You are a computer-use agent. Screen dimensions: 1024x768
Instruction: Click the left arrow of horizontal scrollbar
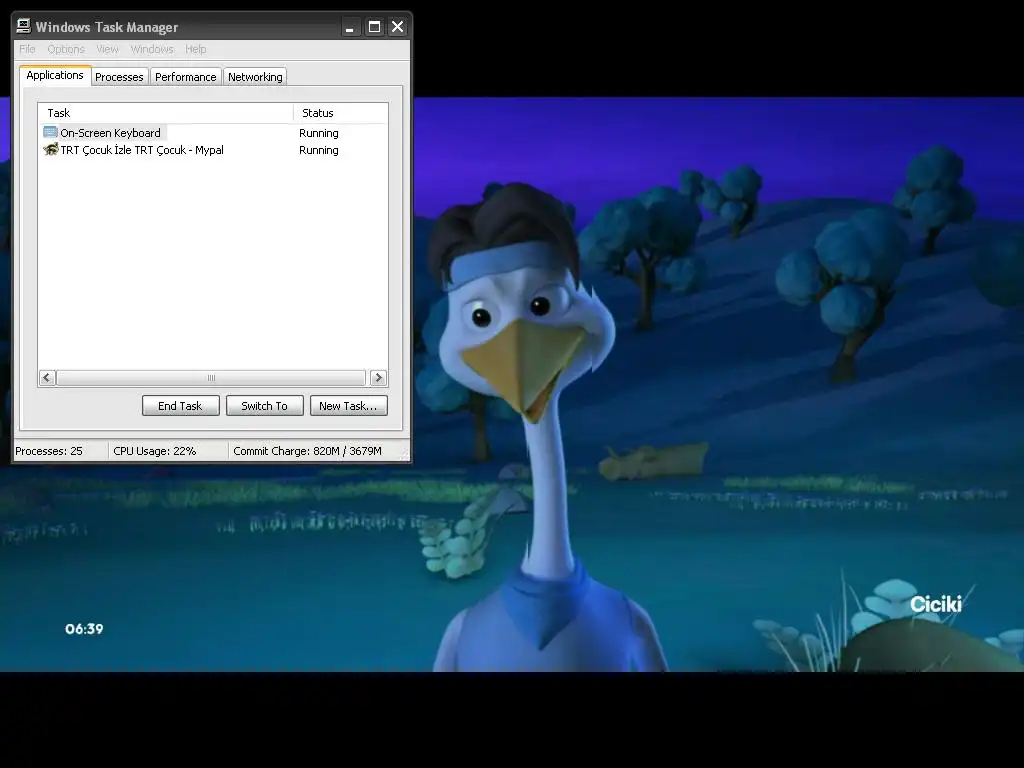click(x=47, y=377)
